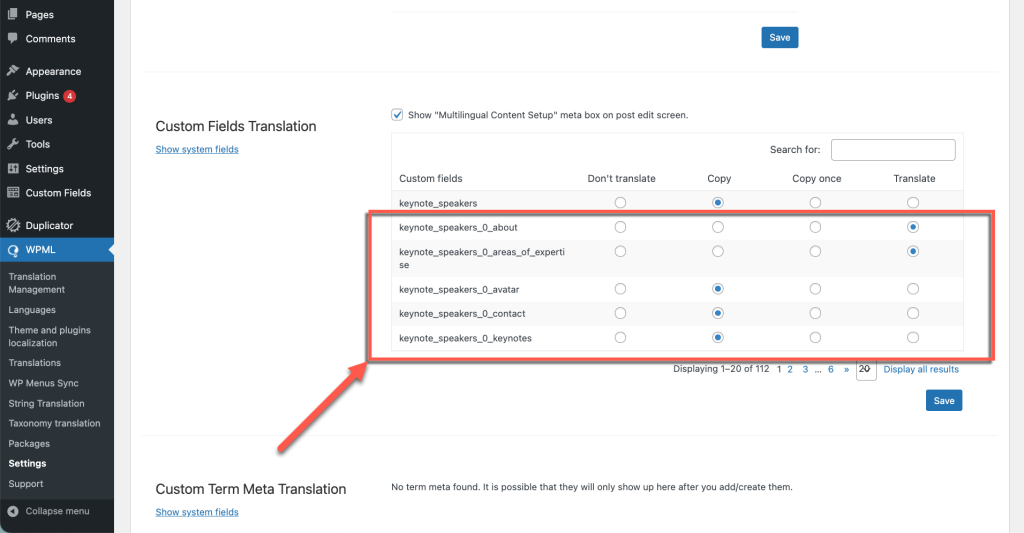
Task: Toggle Multilingual Content Setup meta box checkbox
Action: tap(397, 115)
